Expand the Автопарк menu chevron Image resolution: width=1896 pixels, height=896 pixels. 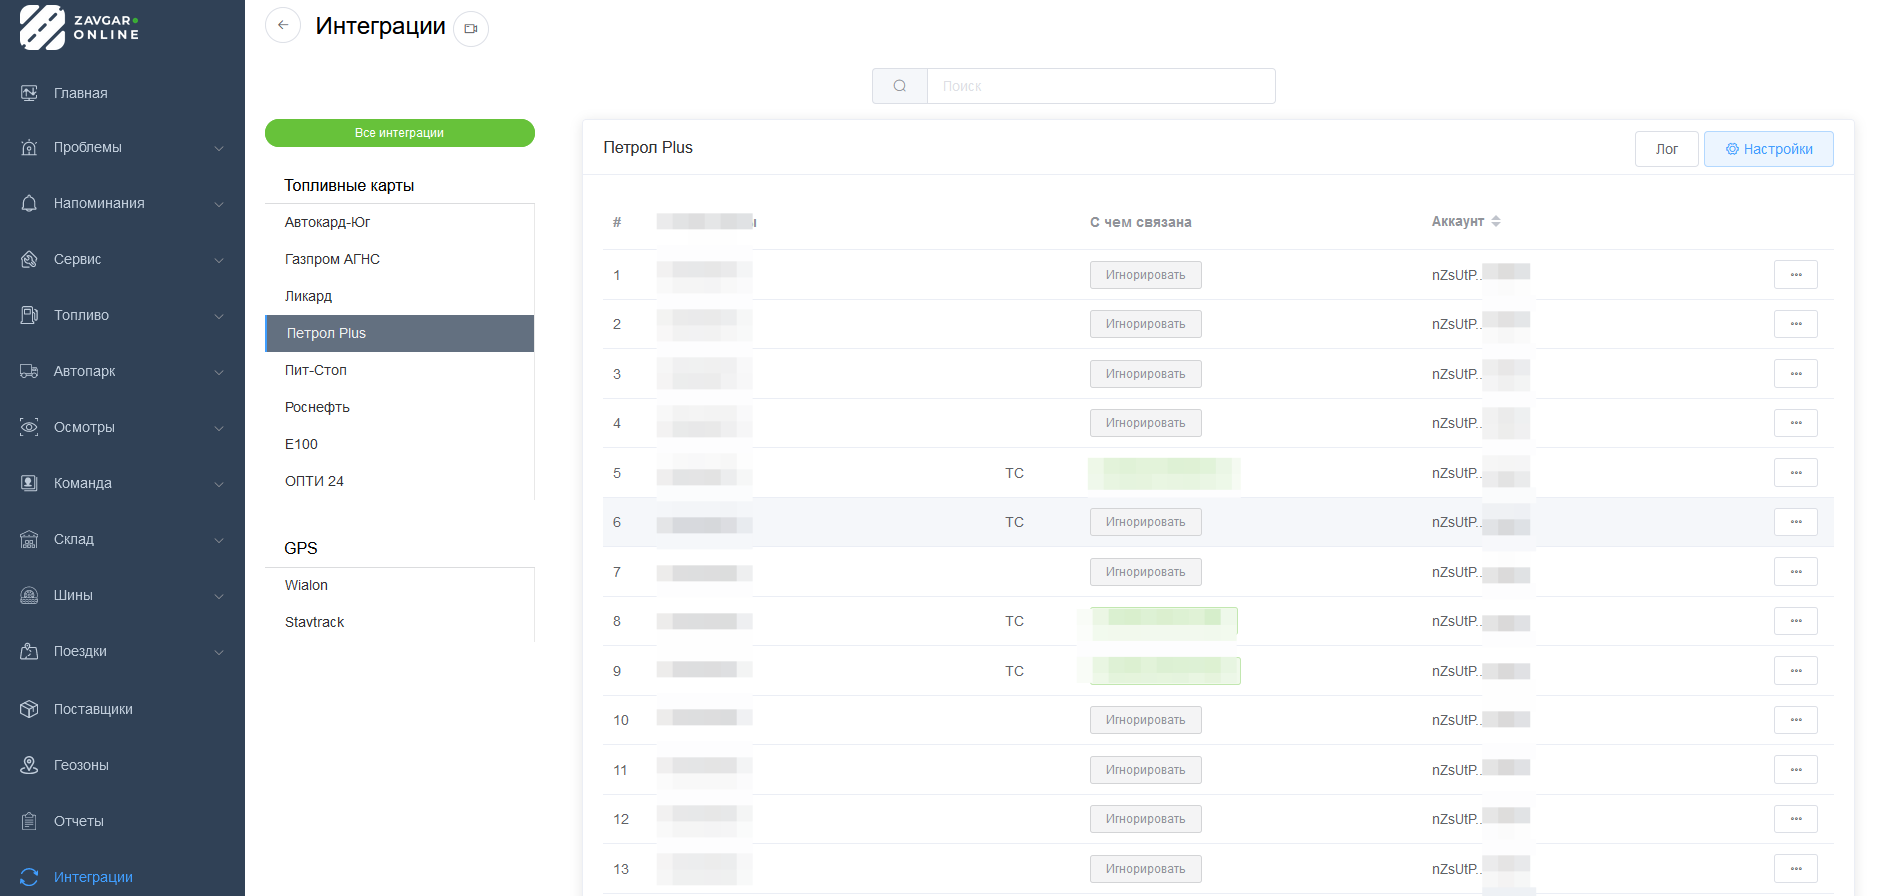(219, 372)
